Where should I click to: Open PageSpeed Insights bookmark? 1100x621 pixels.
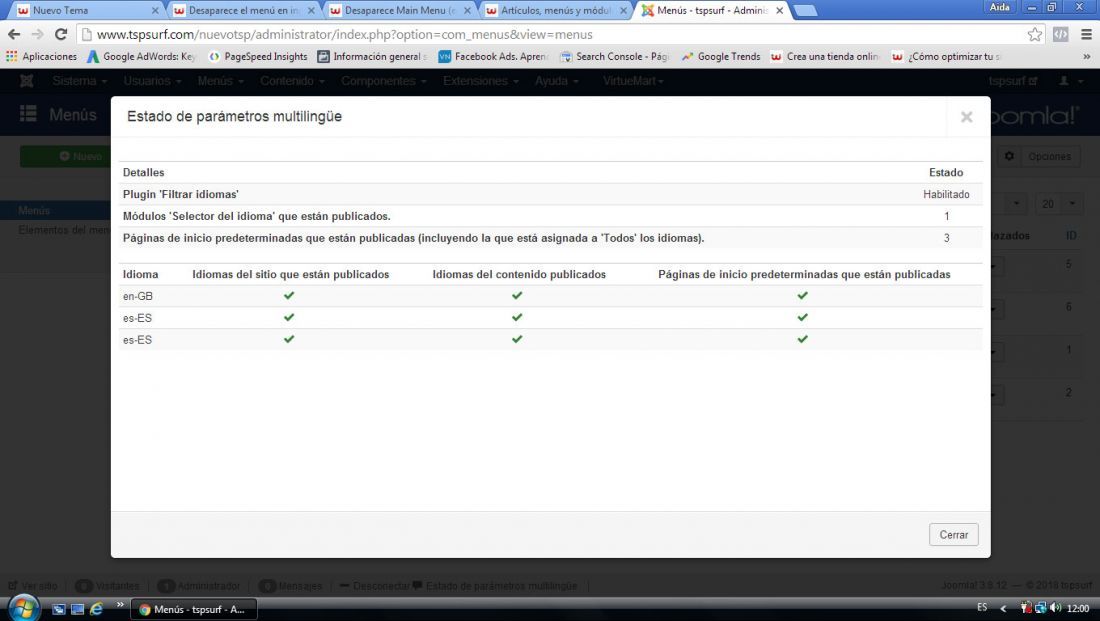click(258, 56)
